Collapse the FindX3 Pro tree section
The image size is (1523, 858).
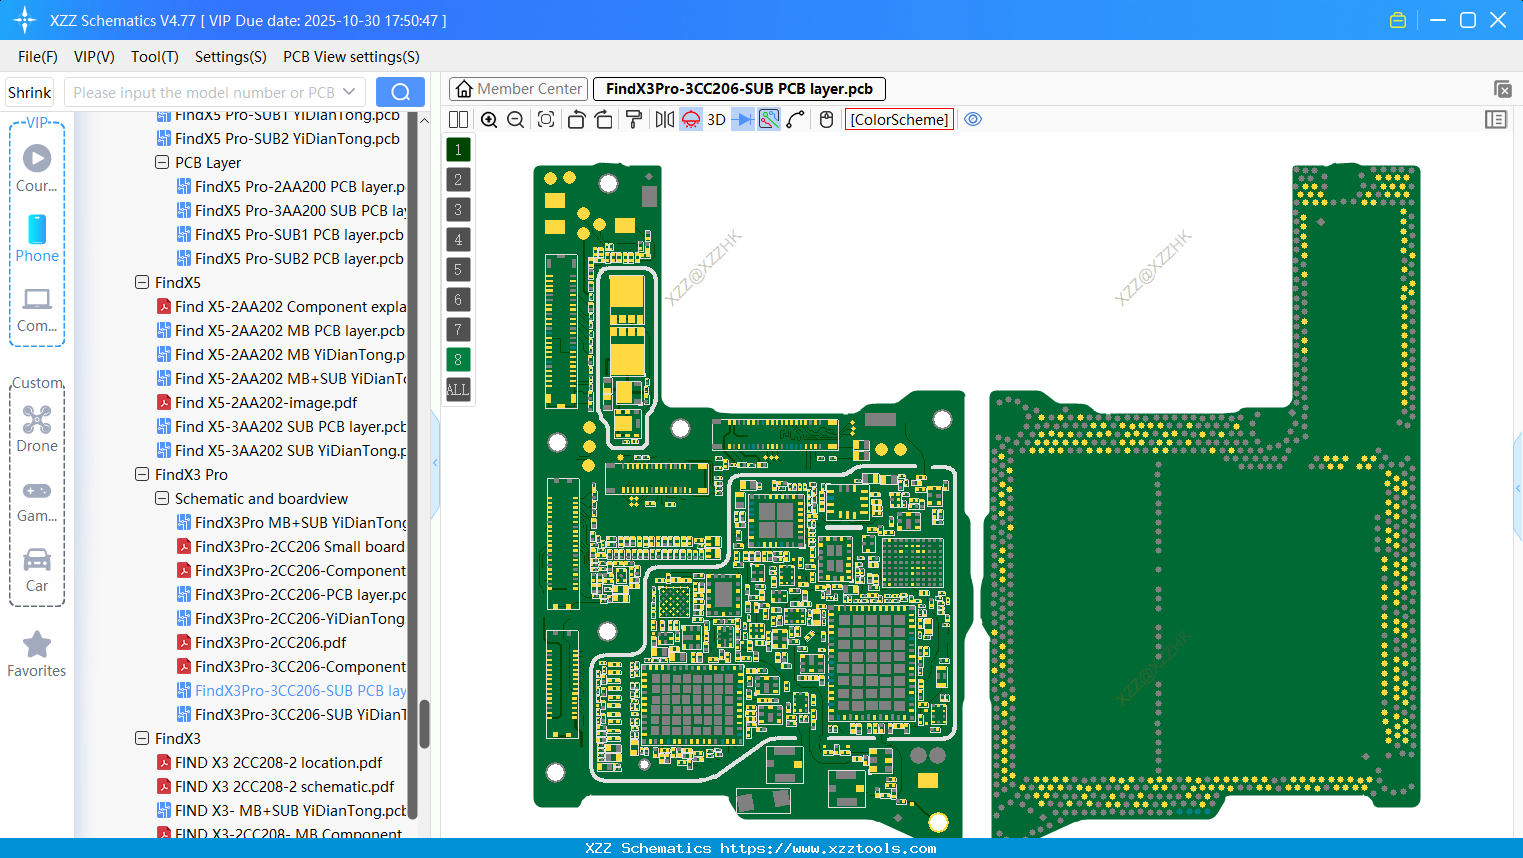[142, 474]
